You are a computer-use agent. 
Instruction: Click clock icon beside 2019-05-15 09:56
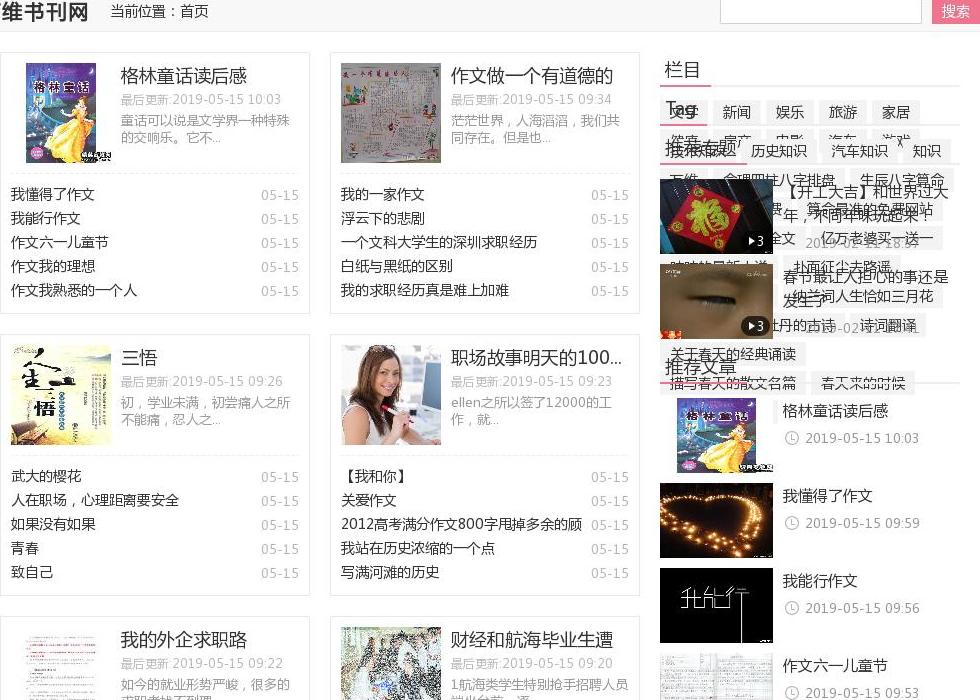point(792,608)
